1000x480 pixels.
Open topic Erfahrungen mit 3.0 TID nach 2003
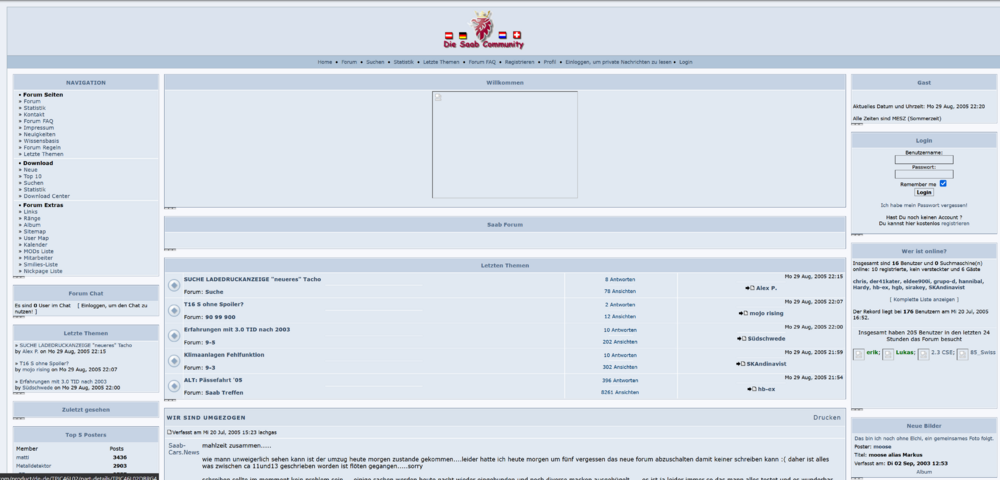tap(237, 330)
